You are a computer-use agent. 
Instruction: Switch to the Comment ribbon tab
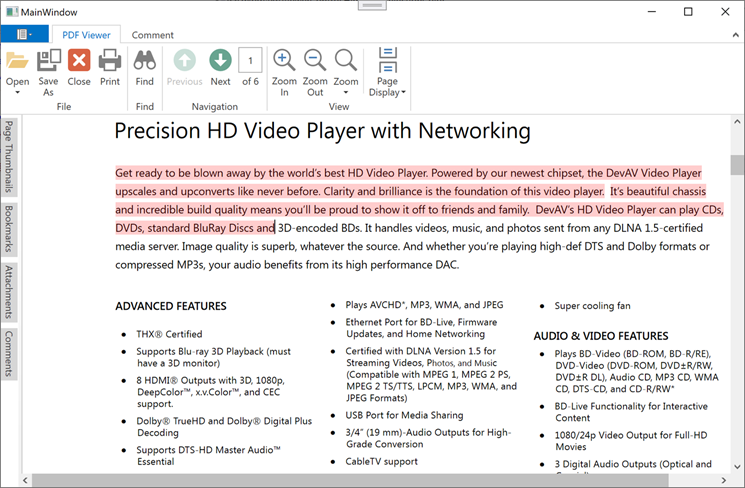tap(153, 35)
